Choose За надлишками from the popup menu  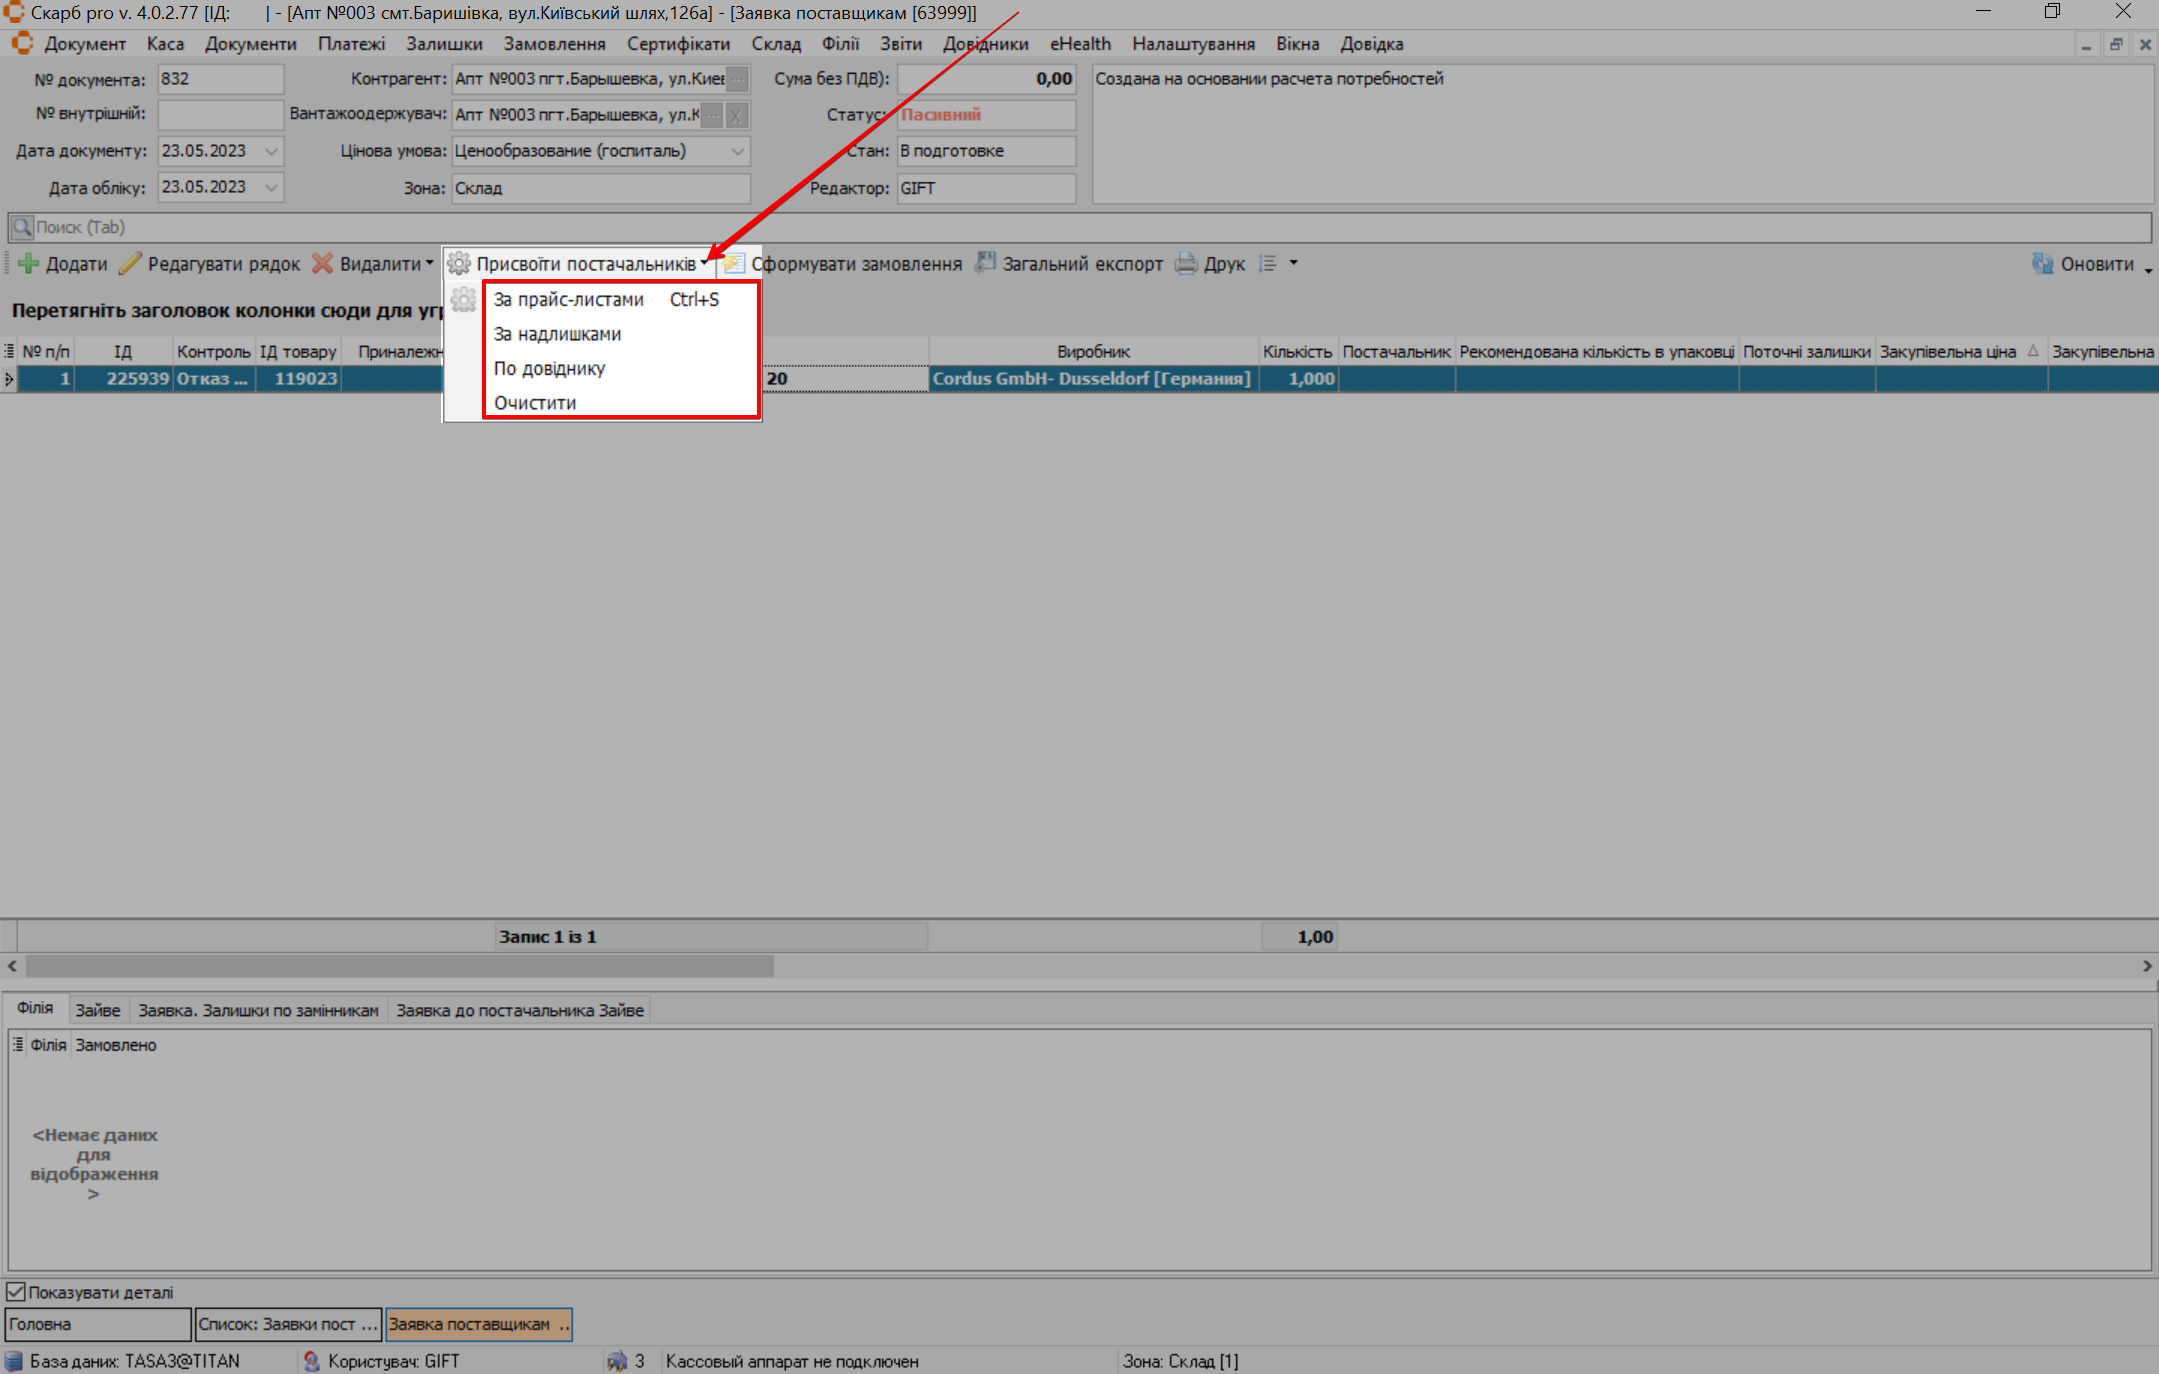(557, 334)
